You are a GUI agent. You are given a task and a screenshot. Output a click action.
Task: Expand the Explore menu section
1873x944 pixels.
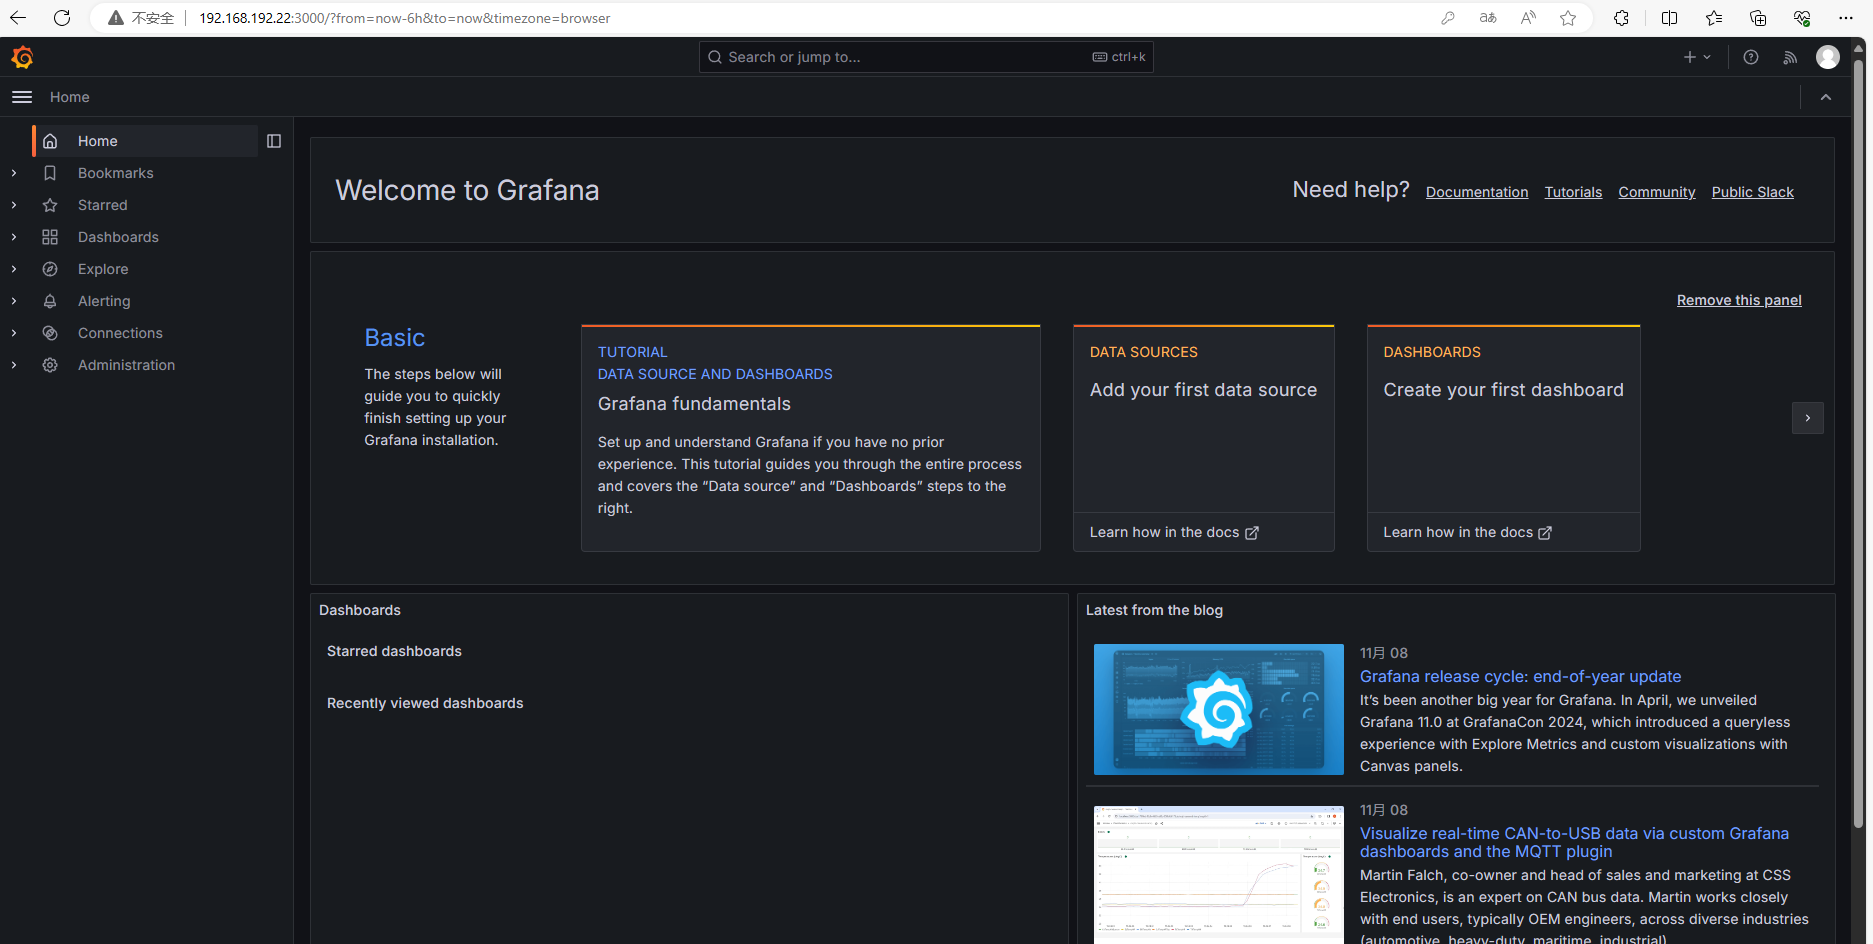[14, 269]
